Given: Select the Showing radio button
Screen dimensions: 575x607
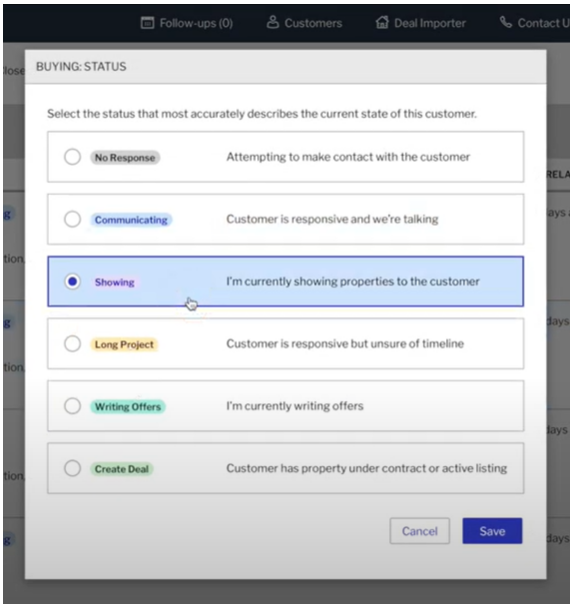Looking at the screenshot, I should click(x=72, y=281).
